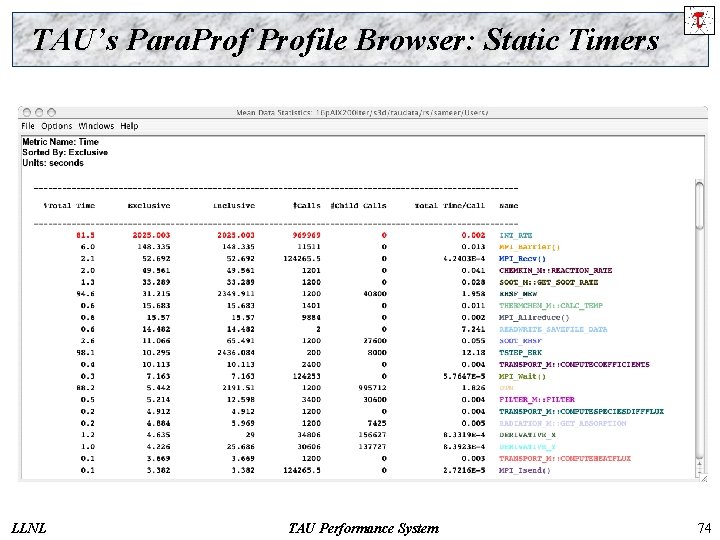720x540 pixels.
Task: Click the name column header
Action: tap(508, 206)
